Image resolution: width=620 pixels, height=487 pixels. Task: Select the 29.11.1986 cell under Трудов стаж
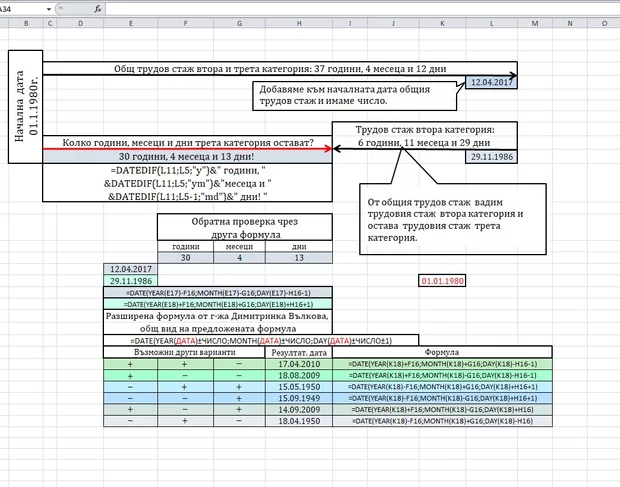click(493, 157)
